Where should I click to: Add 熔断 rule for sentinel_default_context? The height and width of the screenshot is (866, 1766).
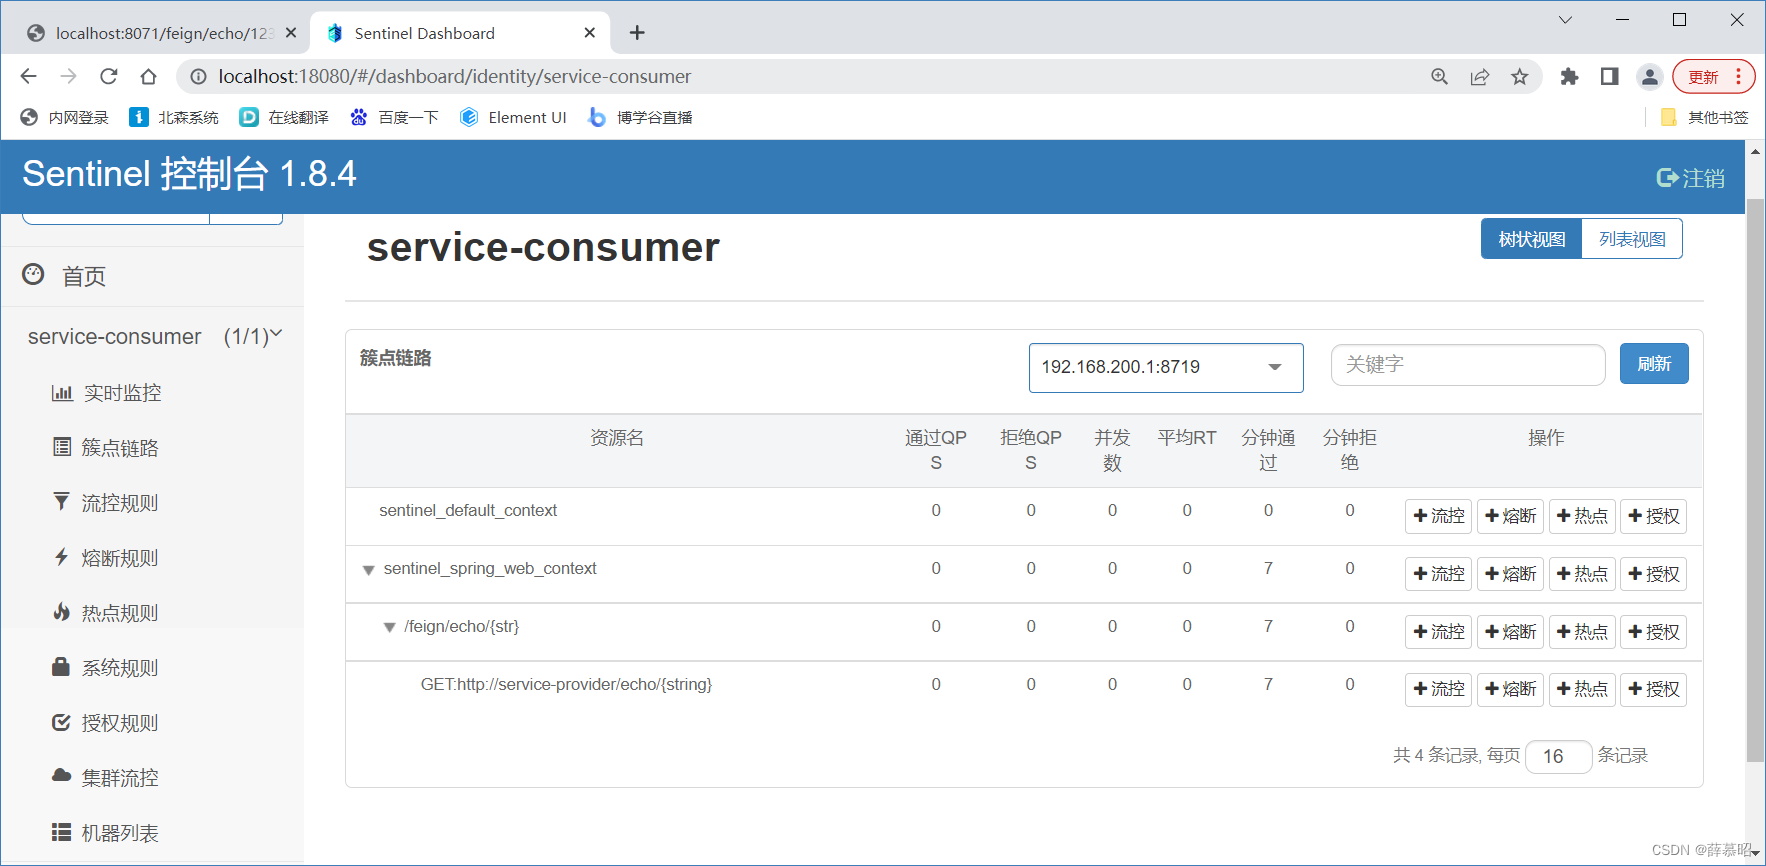click(x=1510, y=516)
